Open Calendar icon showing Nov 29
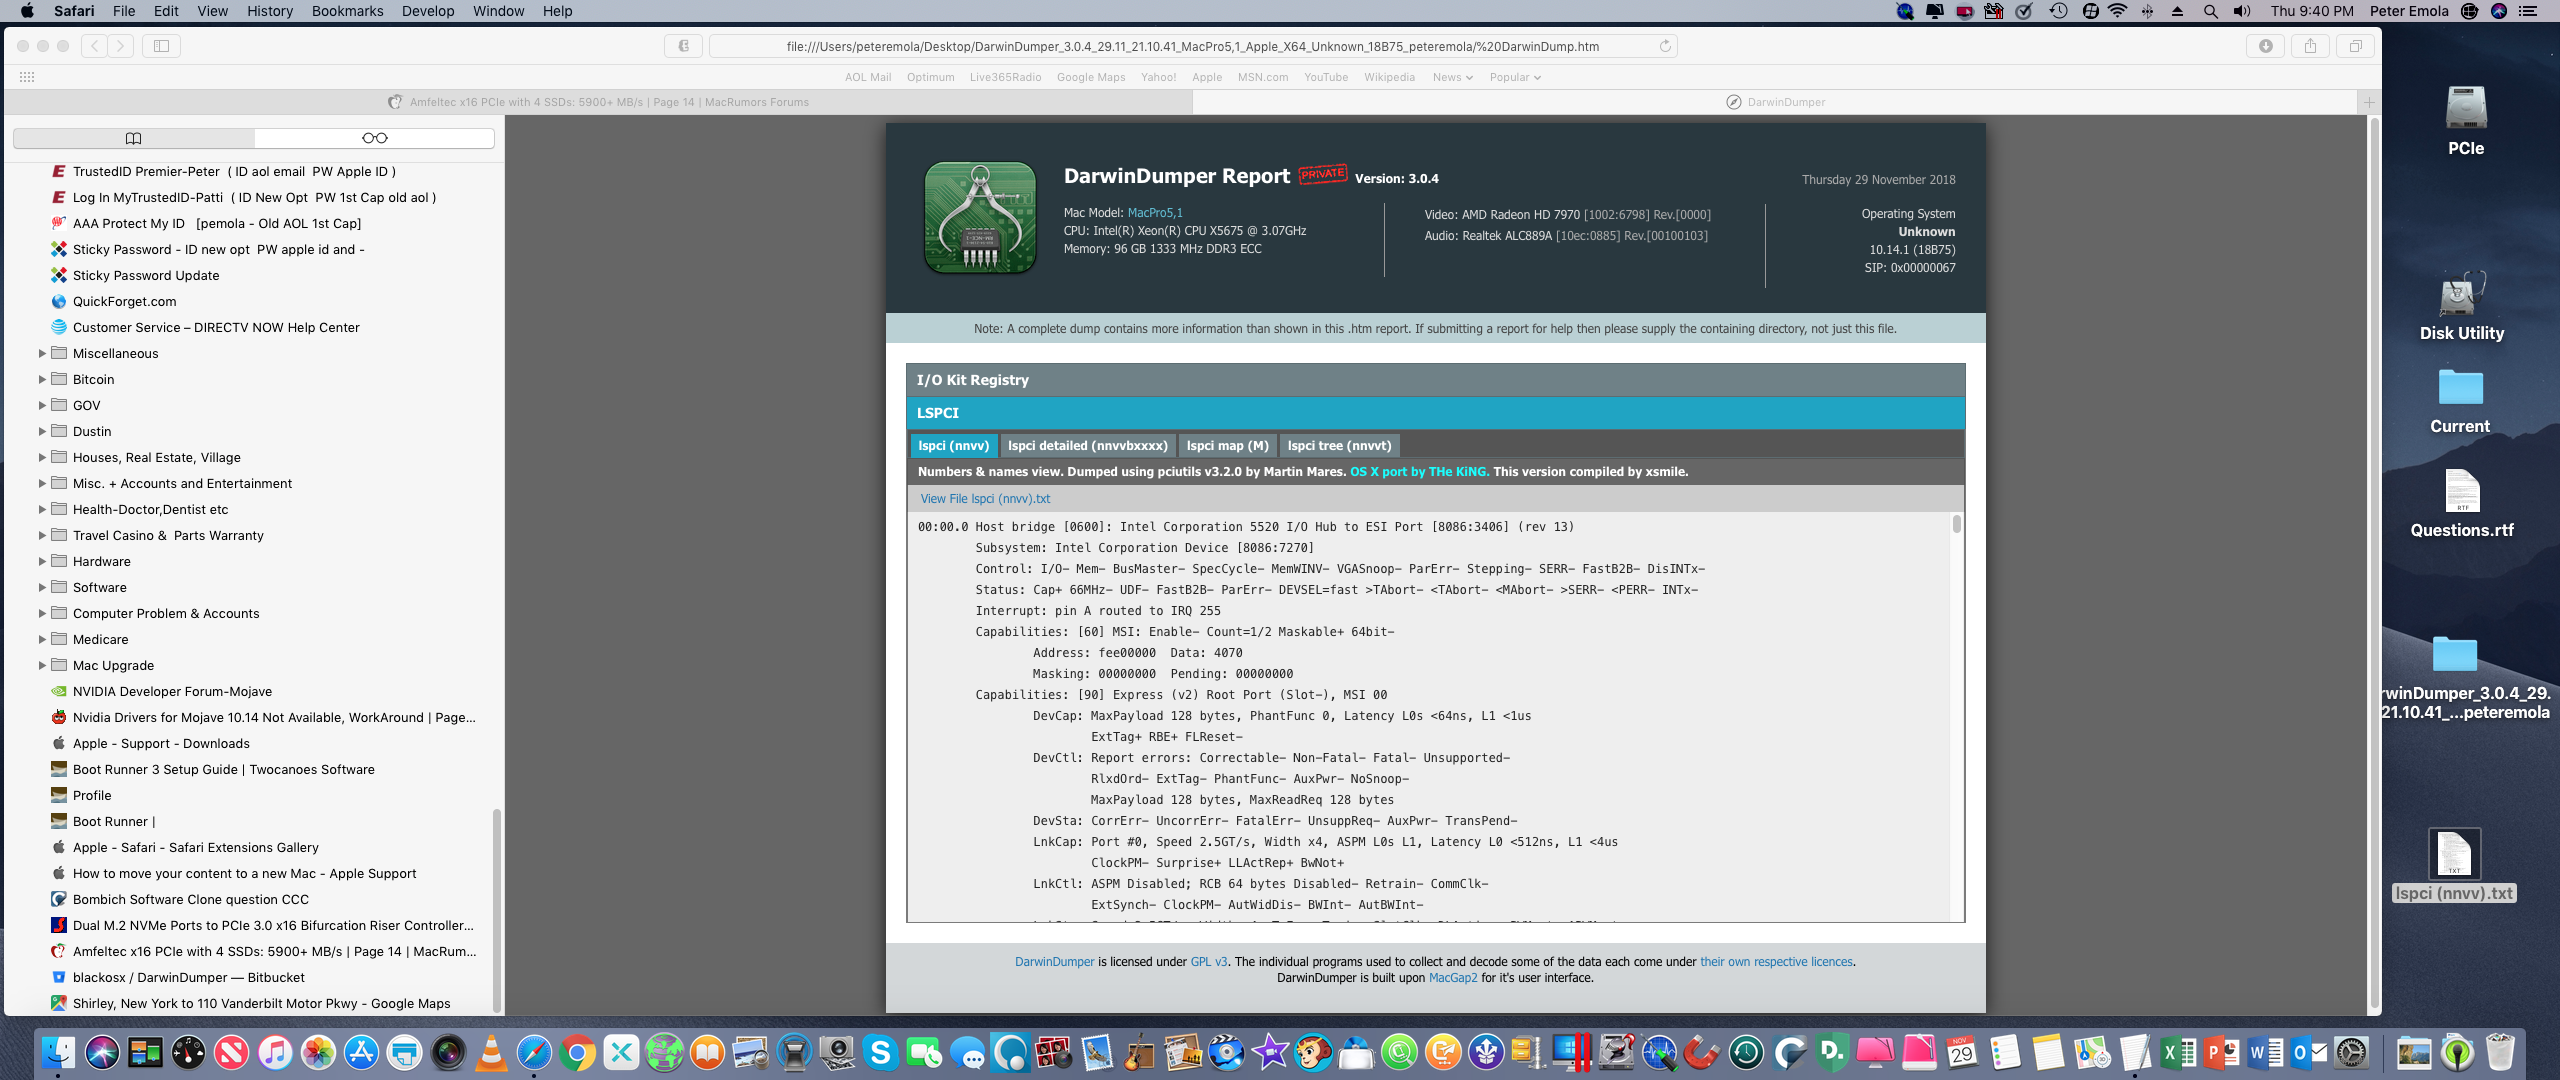2560x1080 pixels. coord(1962,1052)
